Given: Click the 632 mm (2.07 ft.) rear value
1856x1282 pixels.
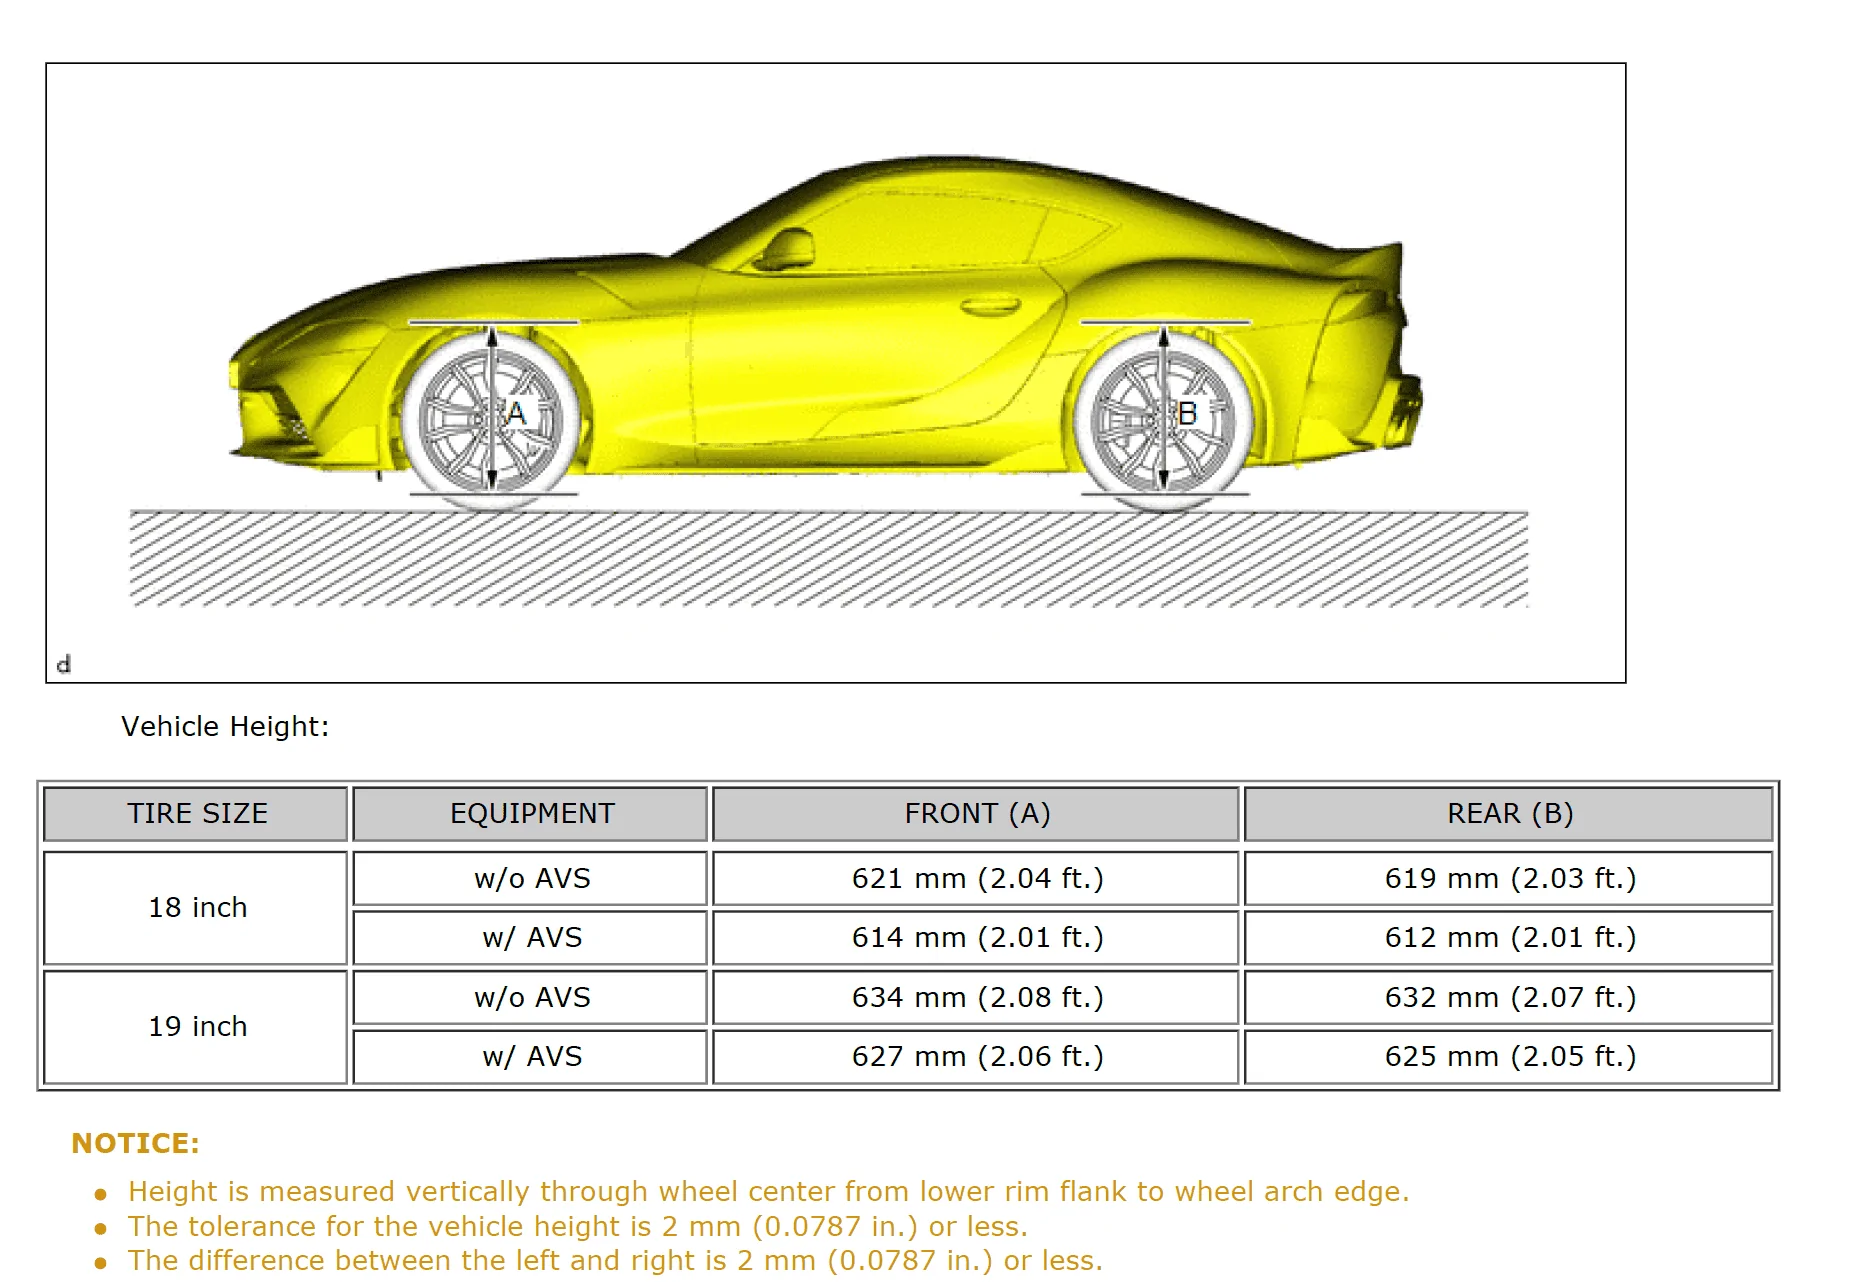Looking at the screenshot, I should coord(1509,998).
